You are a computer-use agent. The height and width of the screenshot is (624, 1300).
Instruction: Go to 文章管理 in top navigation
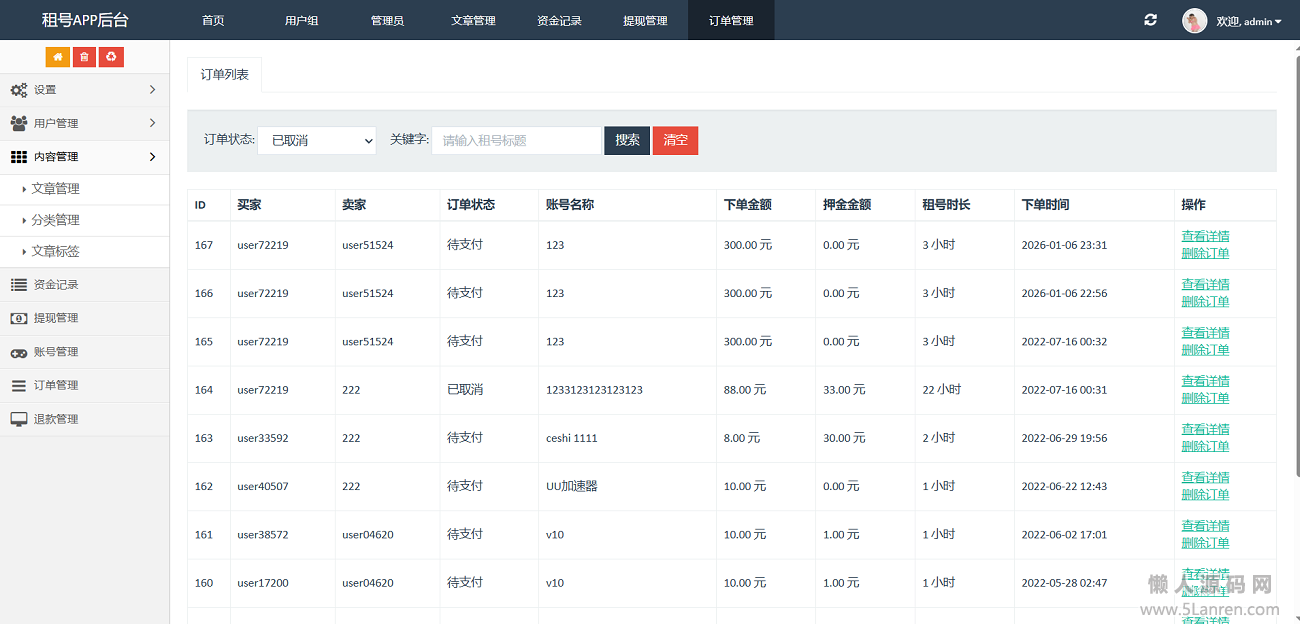[473, 20]
